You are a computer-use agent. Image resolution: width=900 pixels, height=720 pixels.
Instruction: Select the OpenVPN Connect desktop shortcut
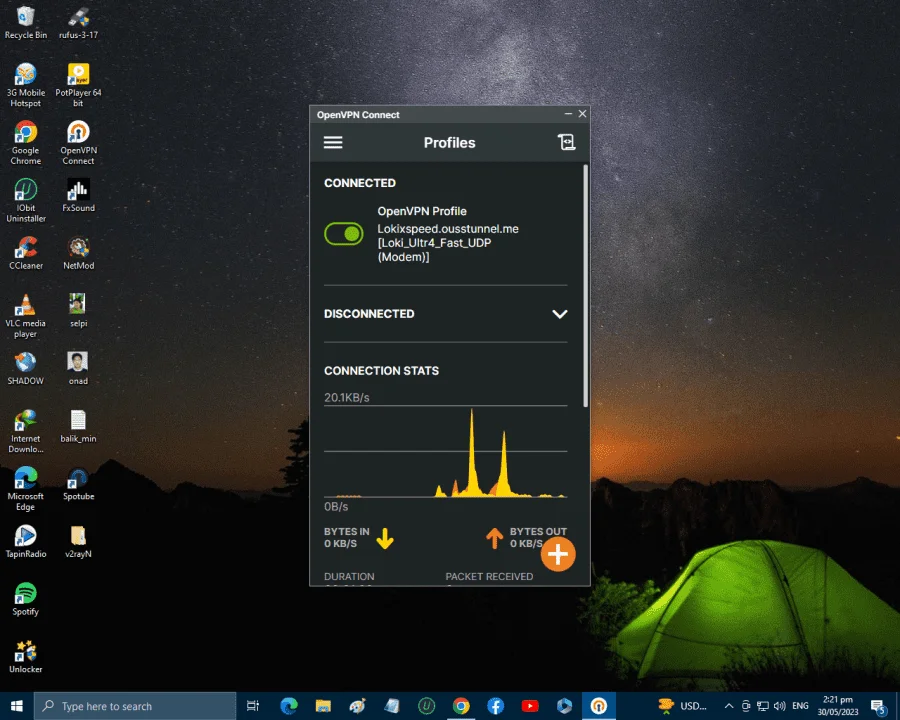[x=79, y=143]
